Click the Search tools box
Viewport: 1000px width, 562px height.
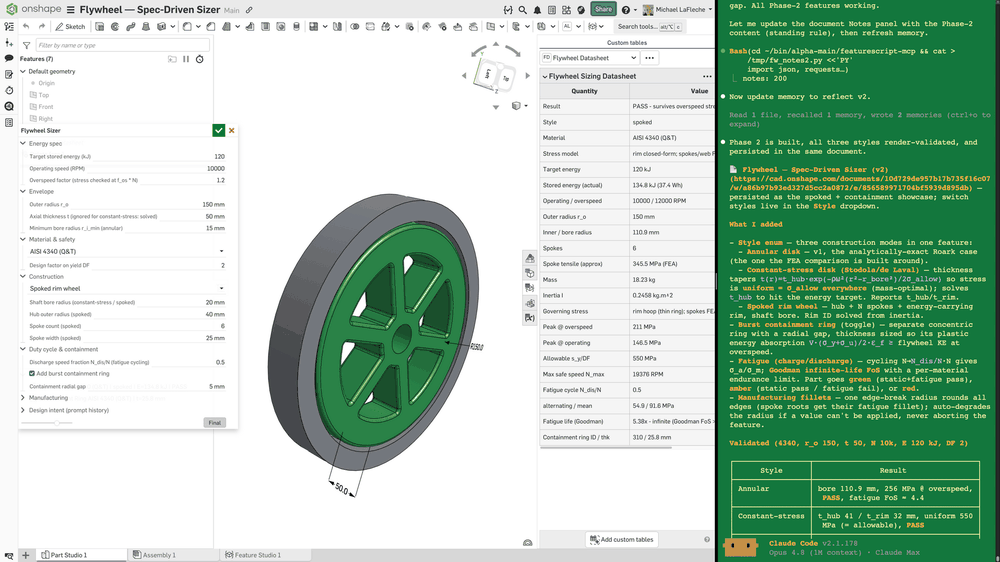tap(648, 27)
